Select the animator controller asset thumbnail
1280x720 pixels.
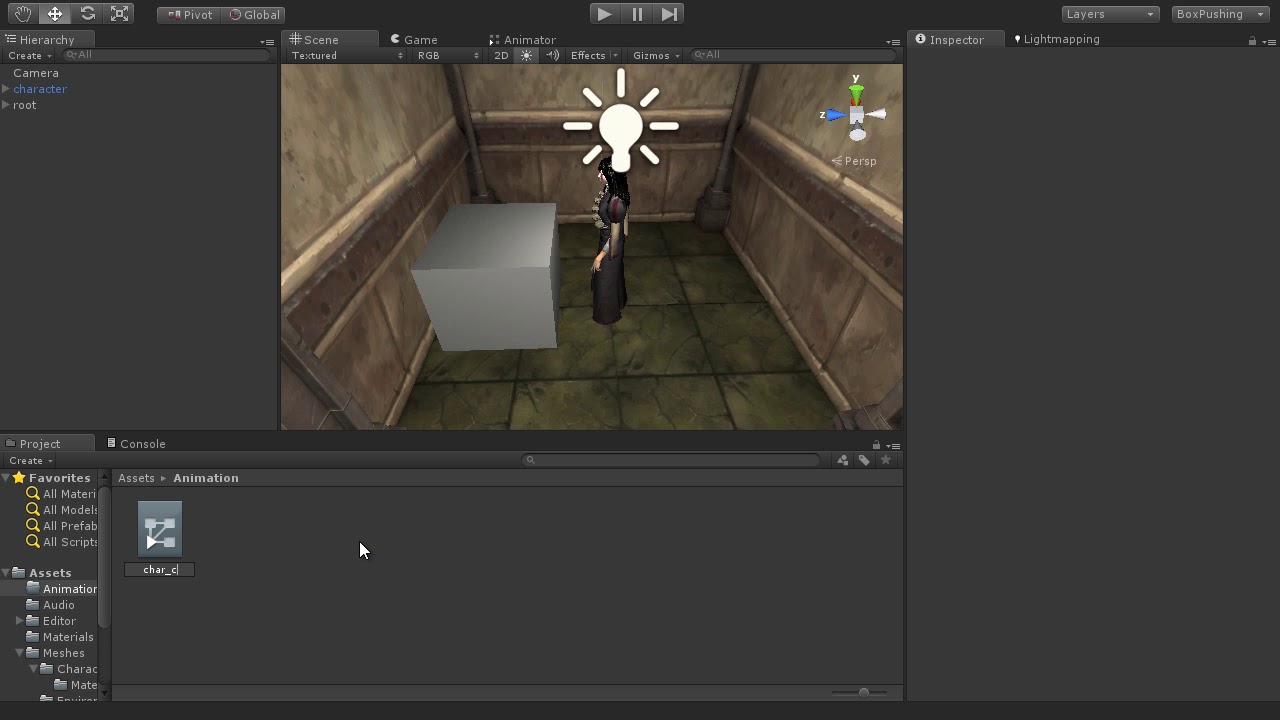(160, 530)
